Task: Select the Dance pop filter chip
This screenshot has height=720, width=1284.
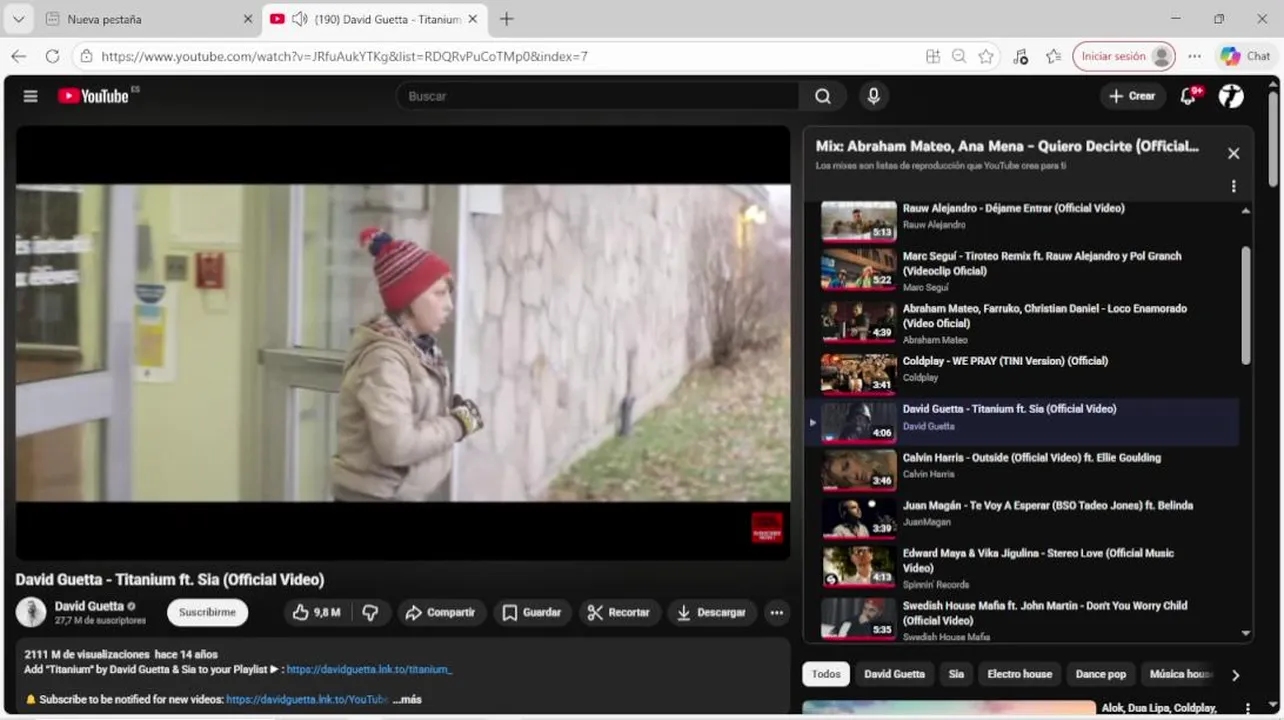Action: (1100, 674)
